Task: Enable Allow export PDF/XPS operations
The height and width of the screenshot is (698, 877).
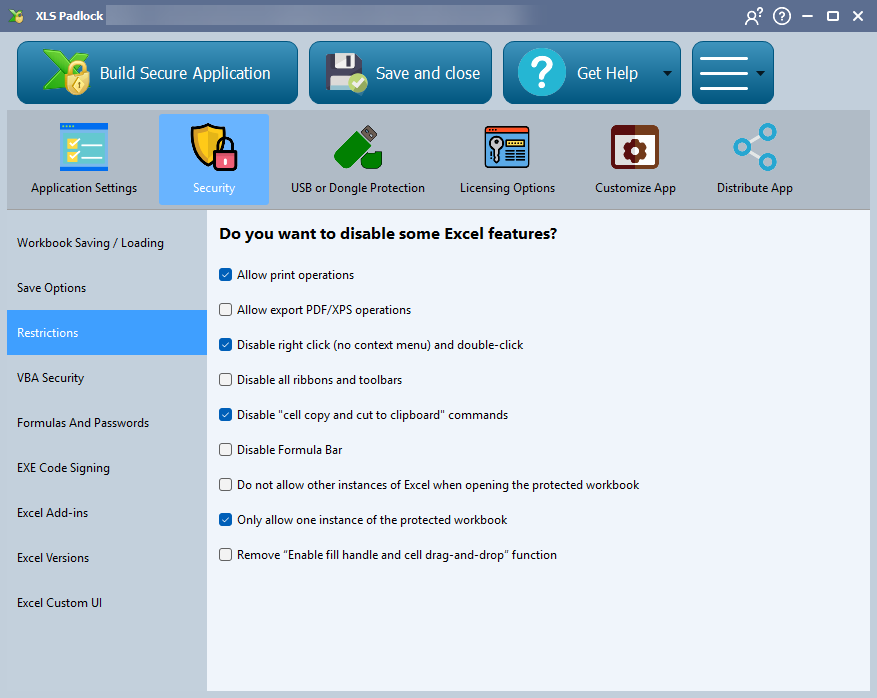Action: (x=226, y=310)
